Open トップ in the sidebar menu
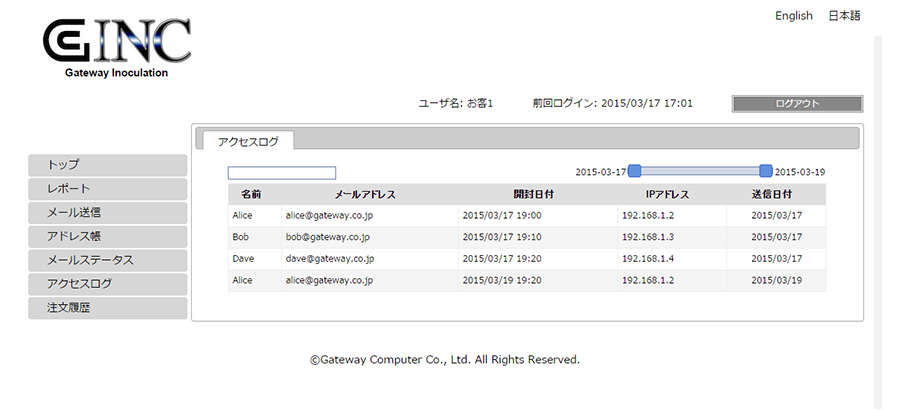 108,165
